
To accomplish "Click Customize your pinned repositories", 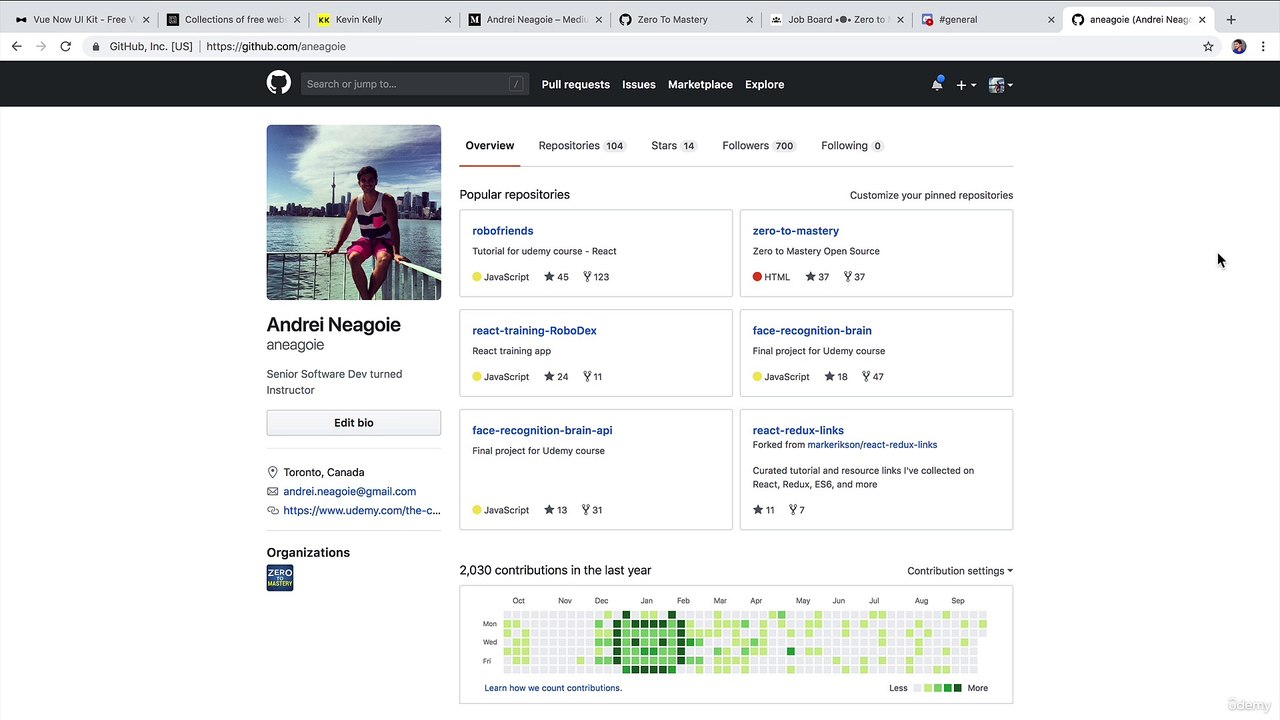I will pyautogui.click(x=931, y=195).
